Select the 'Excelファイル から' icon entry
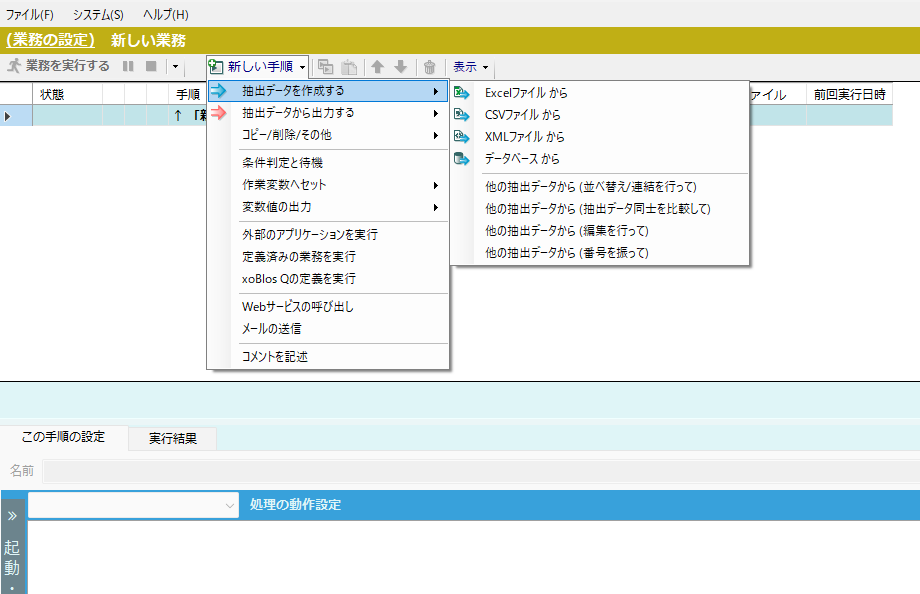920x594 pixels. coord(461,93)
